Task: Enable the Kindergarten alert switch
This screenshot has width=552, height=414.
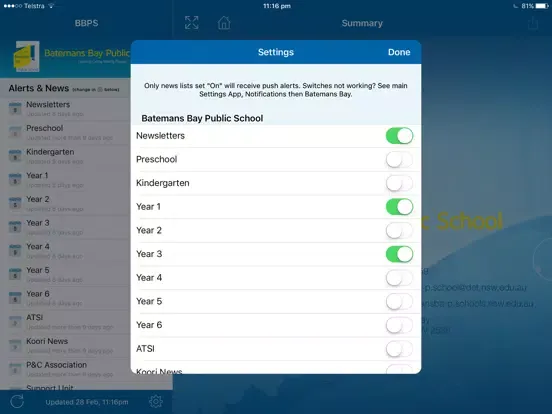Action: (x=399, y=183)
